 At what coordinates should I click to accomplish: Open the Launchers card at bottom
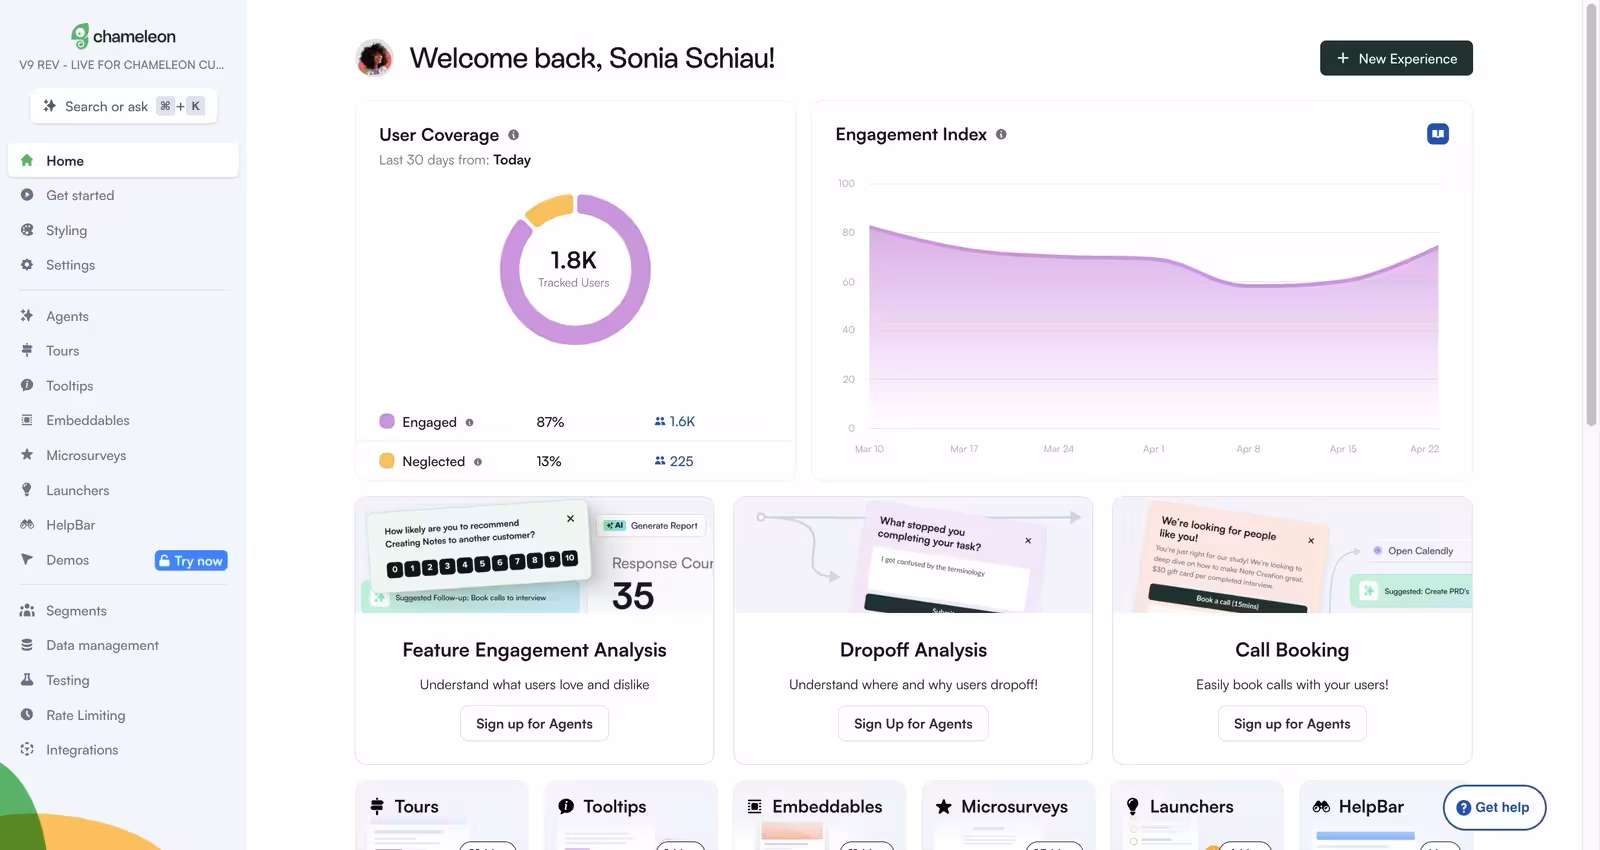(x=1197, y=815)
